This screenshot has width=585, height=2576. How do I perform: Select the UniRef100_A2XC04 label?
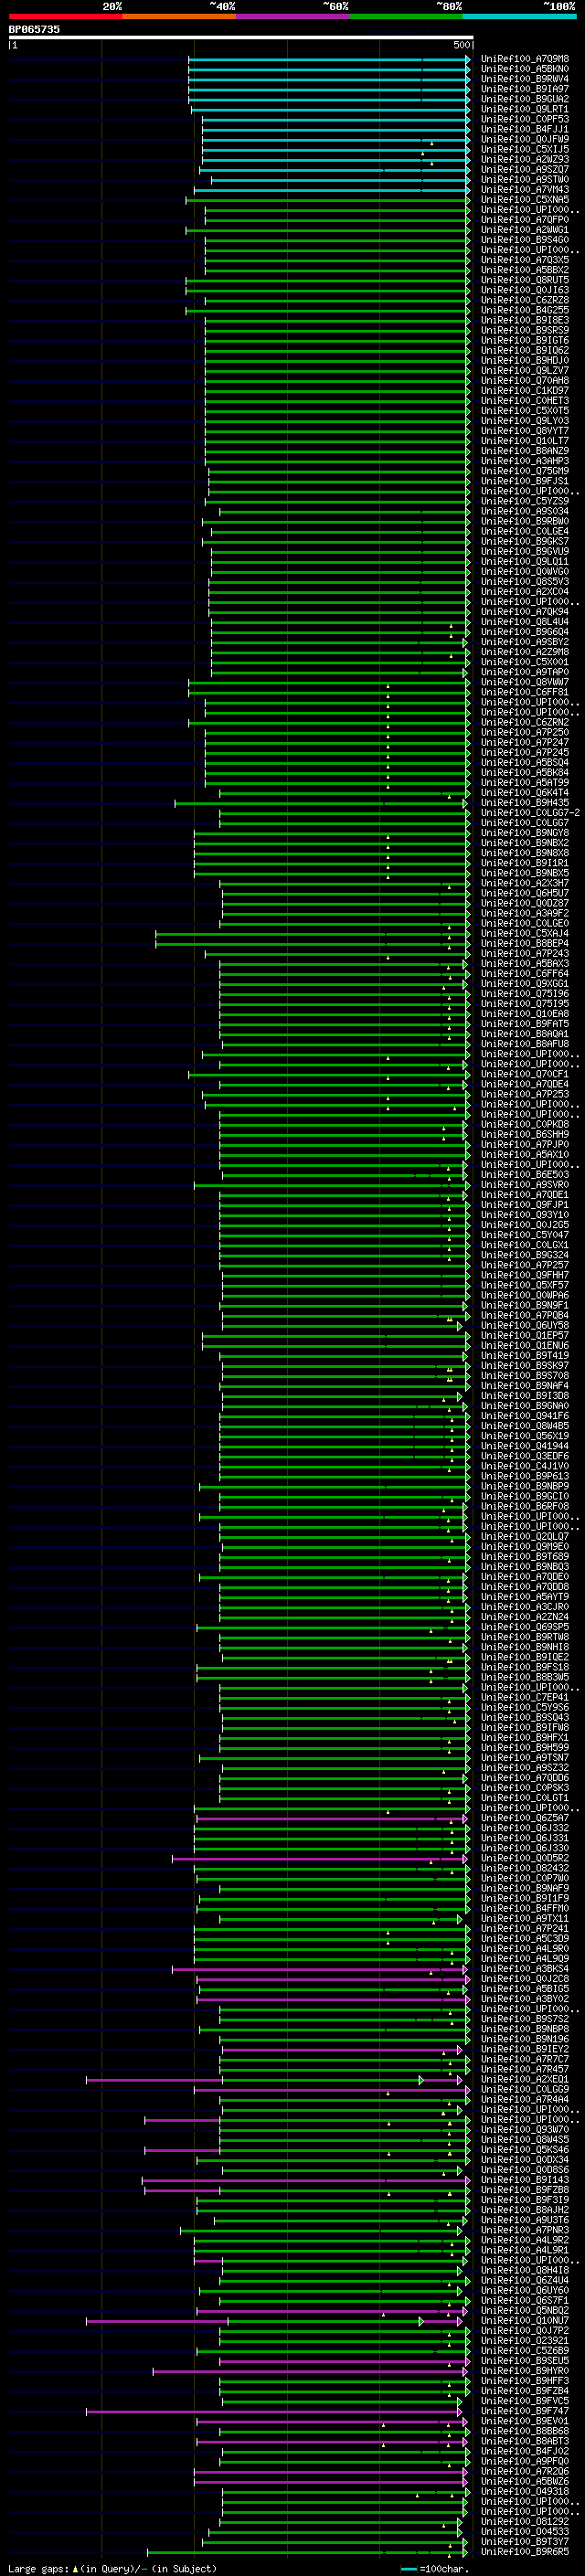(525, 591)
